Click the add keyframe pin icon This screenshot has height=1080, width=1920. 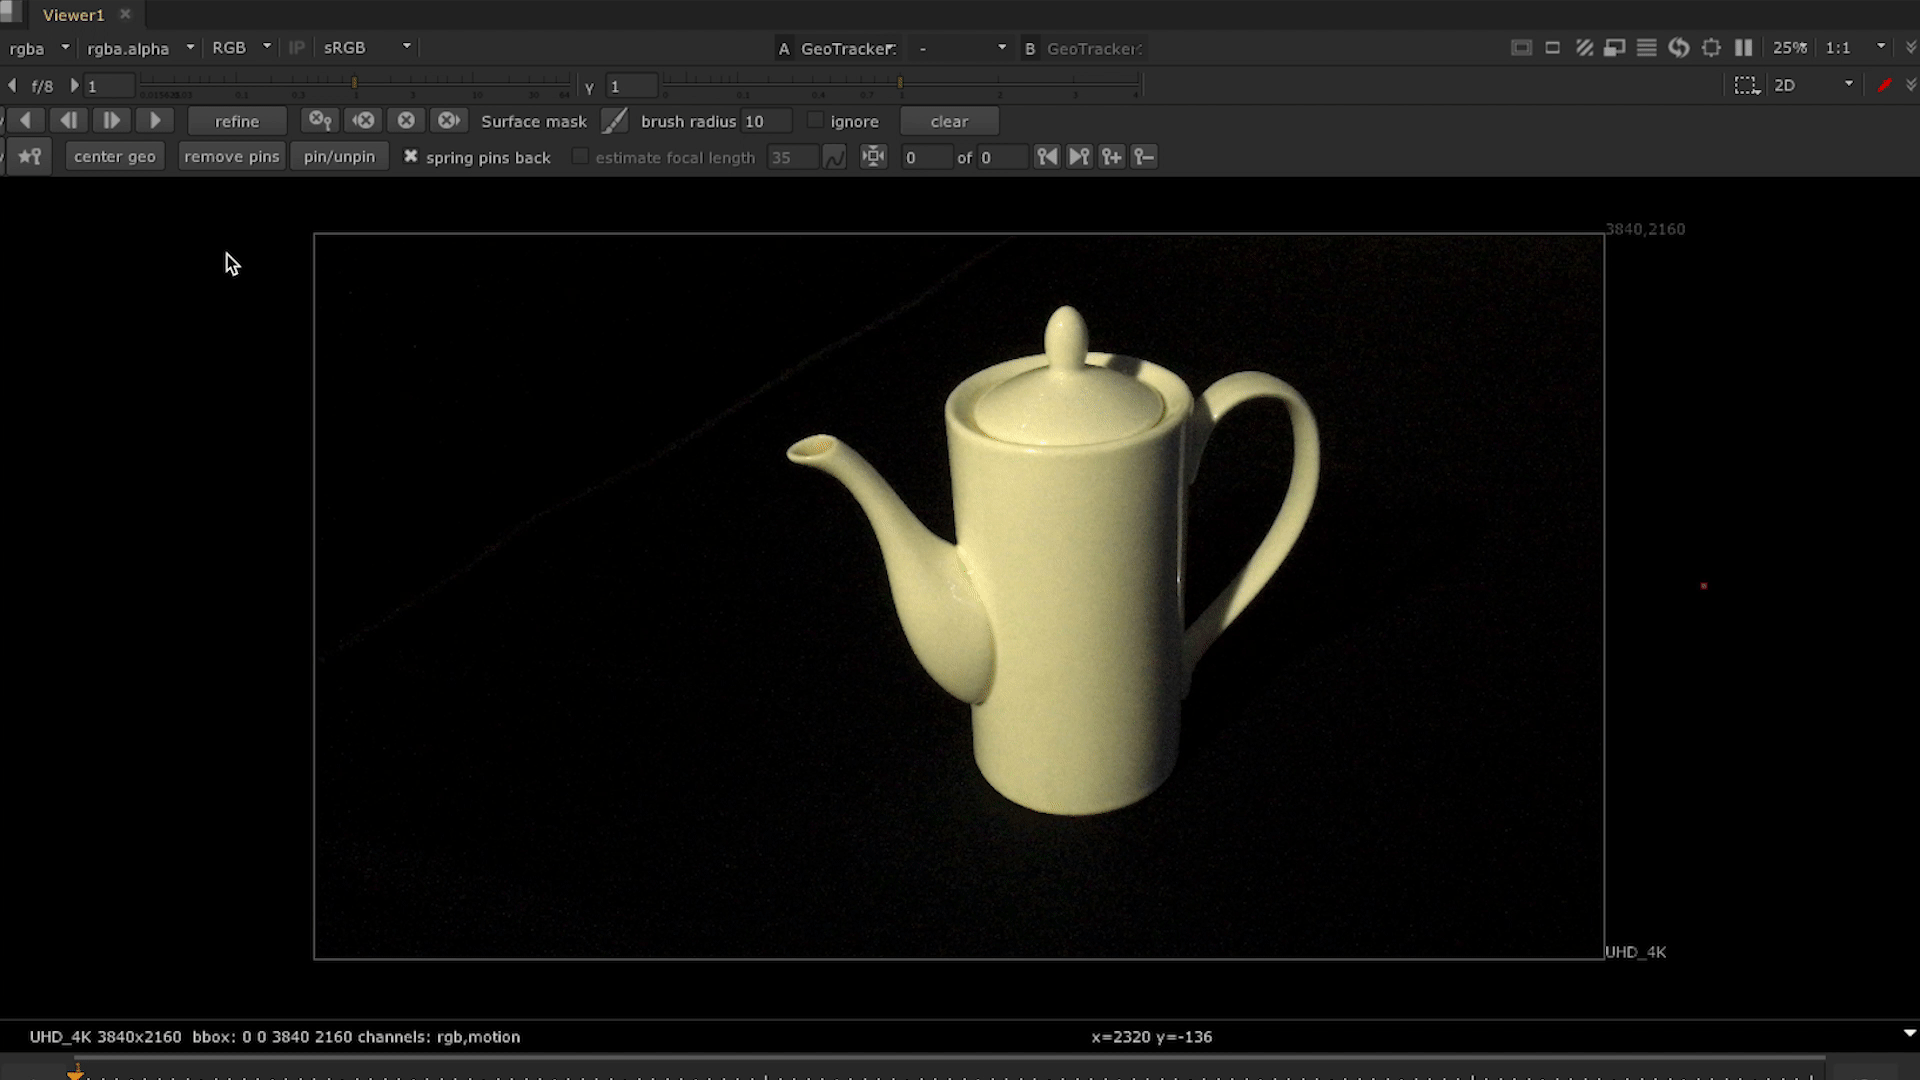pyautogui.click(x=1111, y=157)
